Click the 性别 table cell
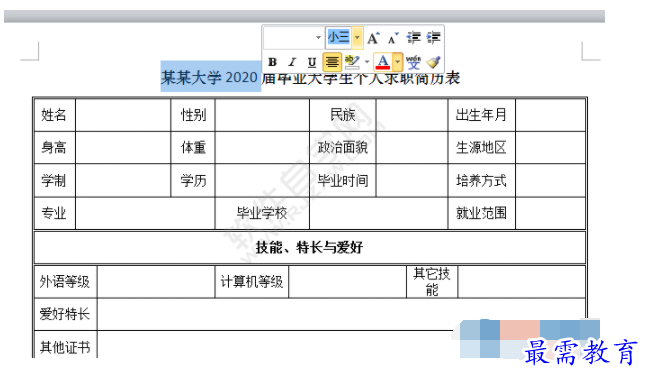Screen dimensions: 646x384 point(193,115)
